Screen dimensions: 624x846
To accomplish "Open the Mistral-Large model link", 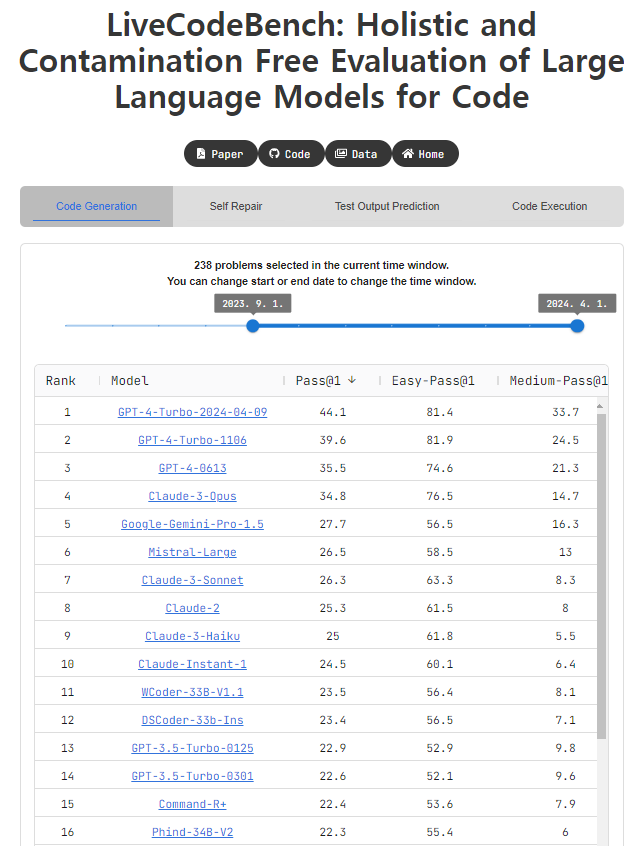I will coord(193,552).
